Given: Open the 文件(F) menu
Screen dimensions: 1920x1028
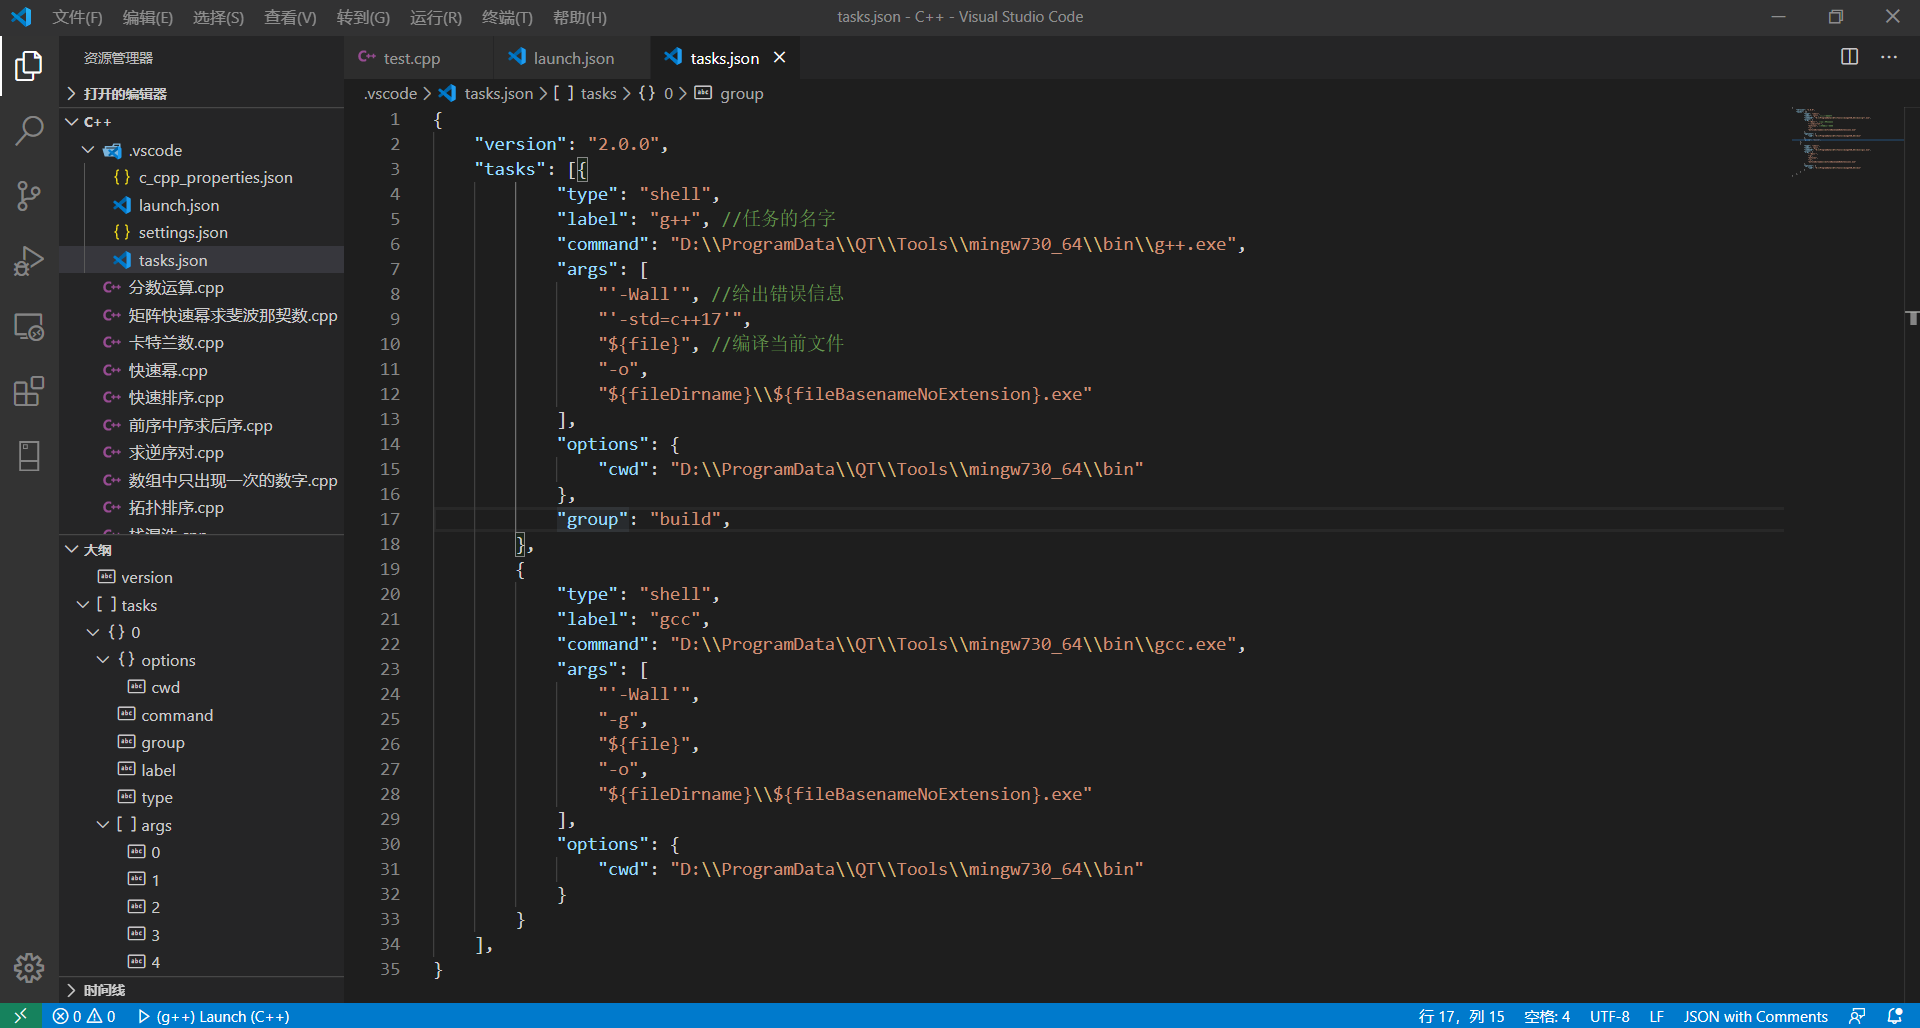Looking at the screenshot, I should click(77, 17).
